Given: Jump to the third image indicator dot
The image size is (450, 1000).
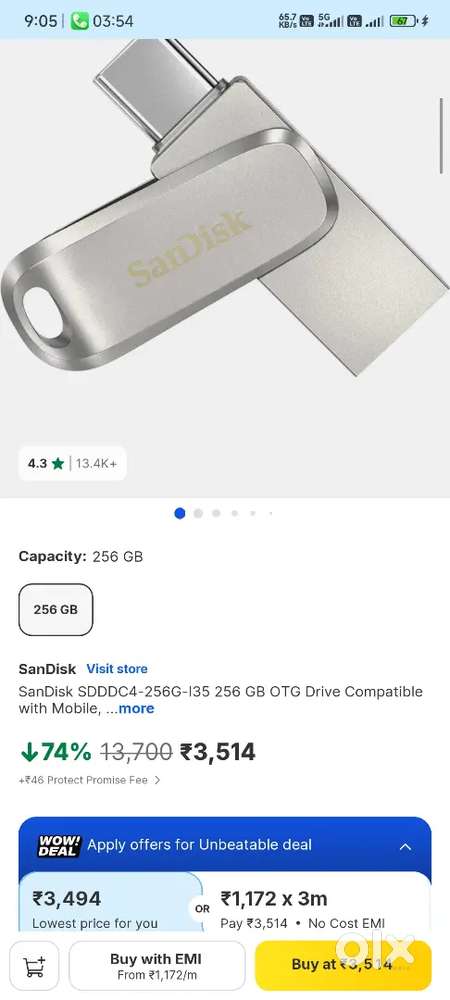Looking at the screenshot, I should point(216,513).
